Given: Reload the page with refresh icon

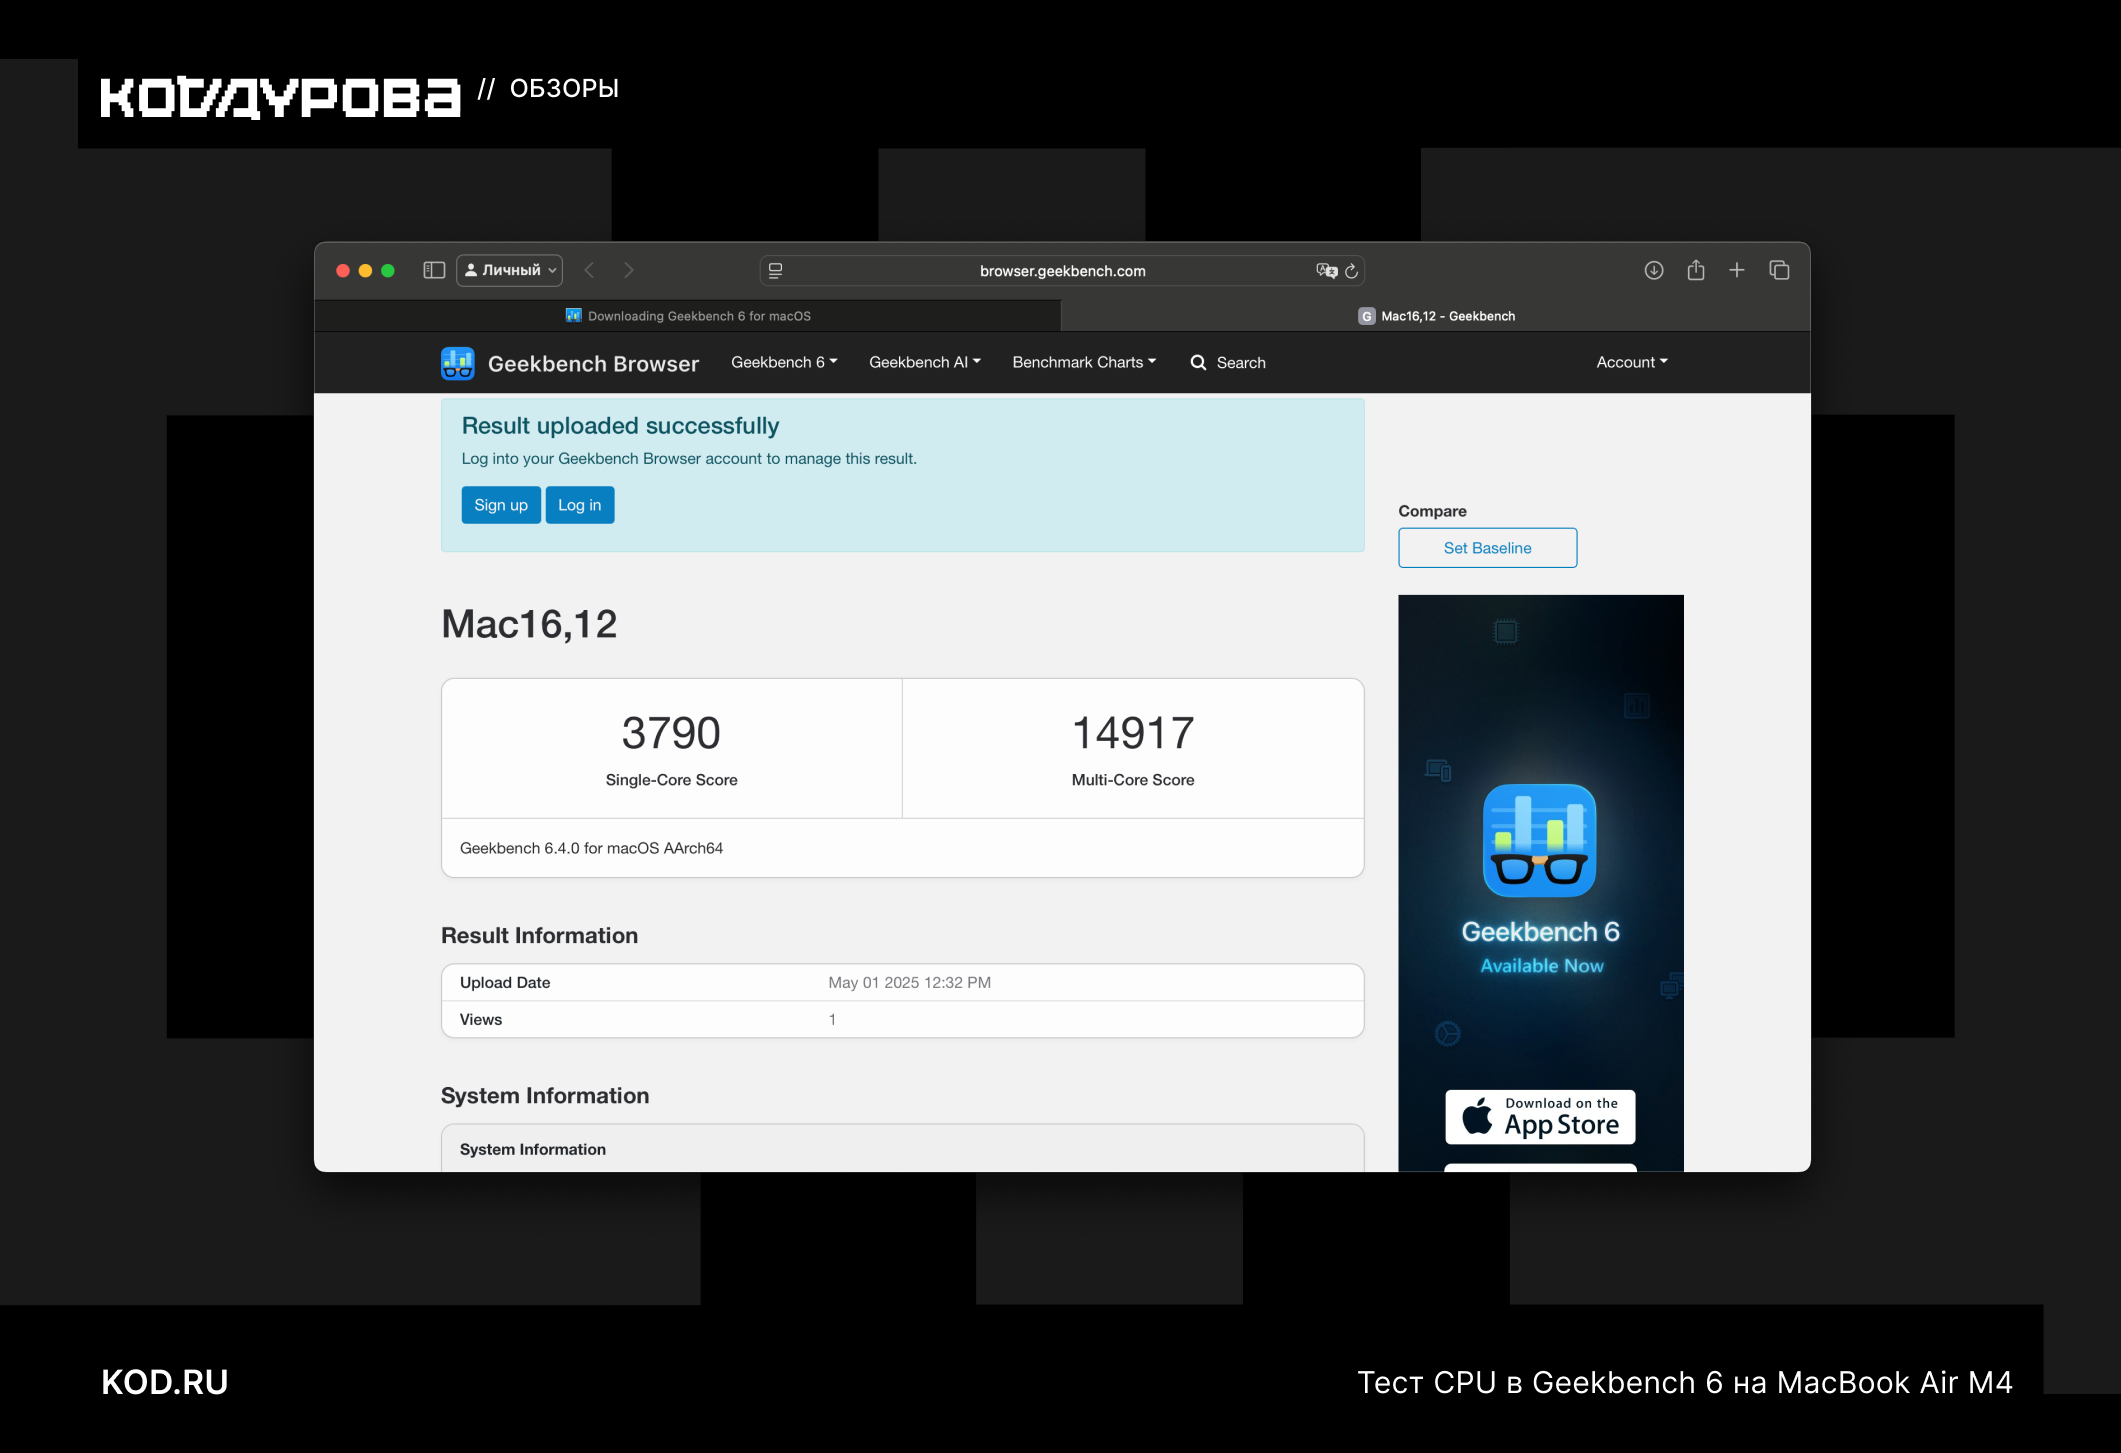Looking at the screenshot, I should (x=1352, y=270).
